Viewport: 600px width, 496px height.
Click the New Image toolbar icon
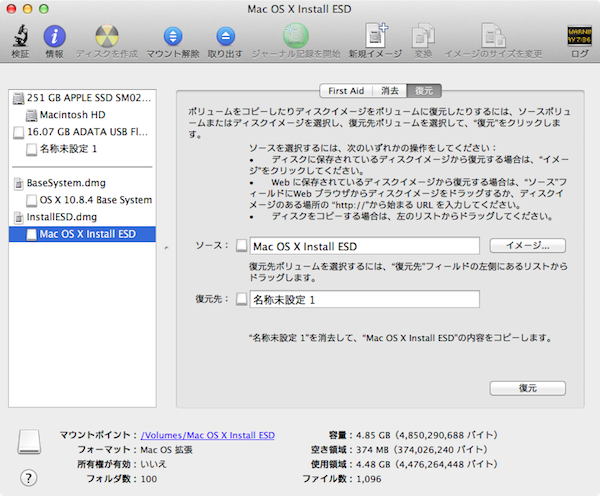[x=376, y=36]
